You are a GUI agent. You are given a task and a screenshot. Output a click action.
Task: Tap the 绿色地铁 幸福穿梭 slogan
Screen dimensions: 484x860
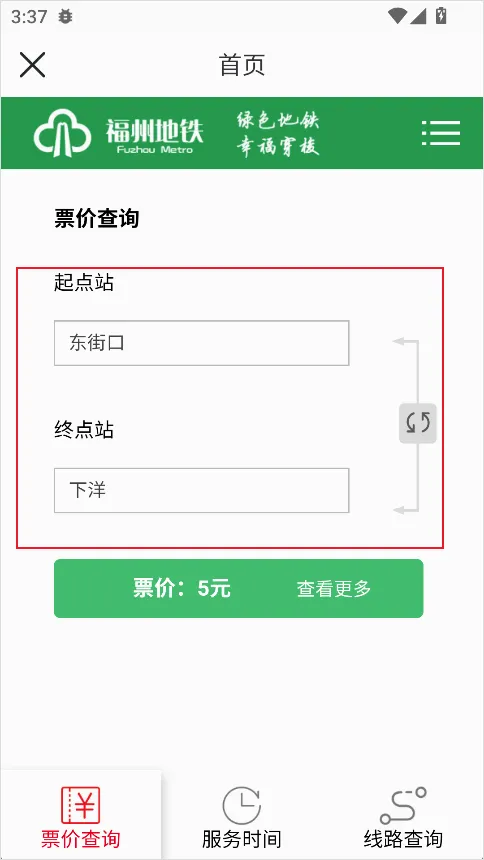click(278, 133)
